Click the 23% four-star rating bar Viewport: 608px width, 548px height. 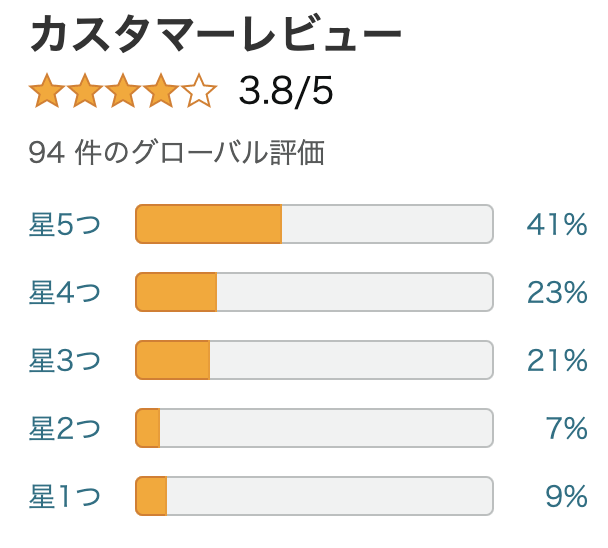[x=314, y=292]
